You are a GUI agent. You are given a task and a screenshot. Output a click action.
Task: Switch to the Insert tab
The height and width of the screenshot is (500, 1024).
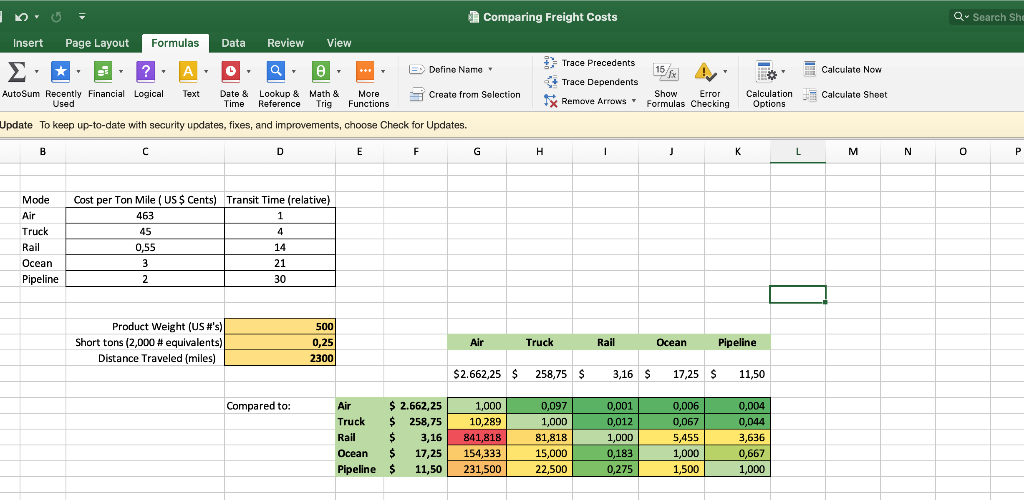tap(28, 43)
